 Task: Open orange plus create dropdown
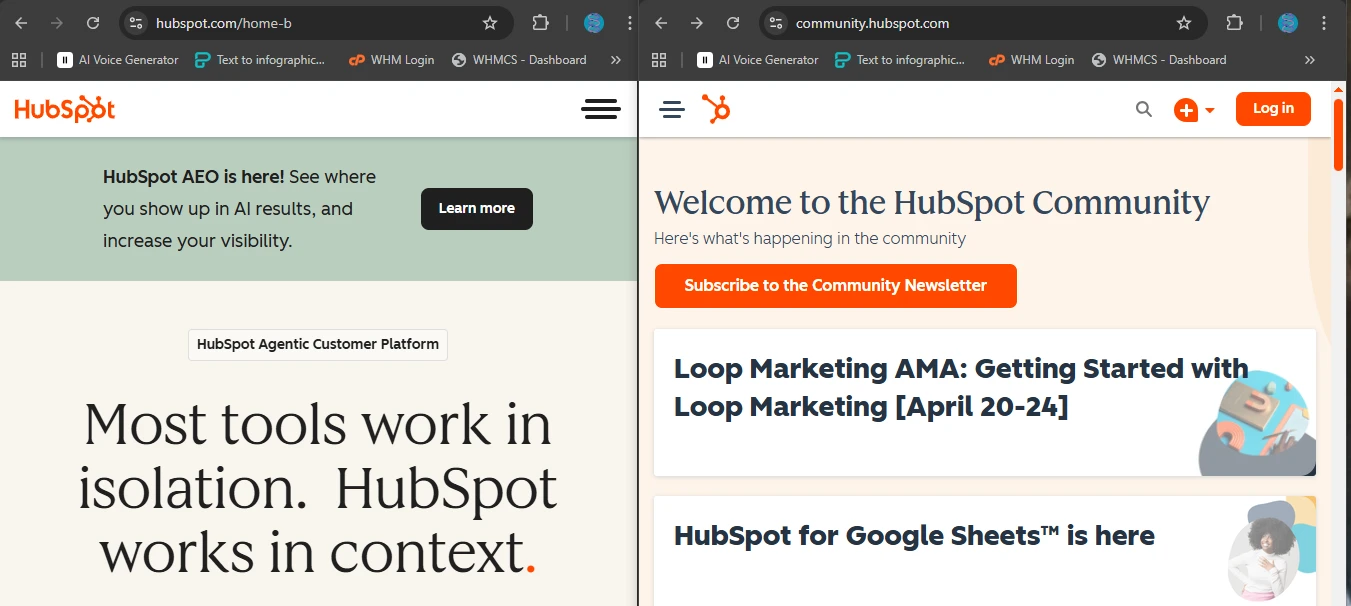(1194, 110)
